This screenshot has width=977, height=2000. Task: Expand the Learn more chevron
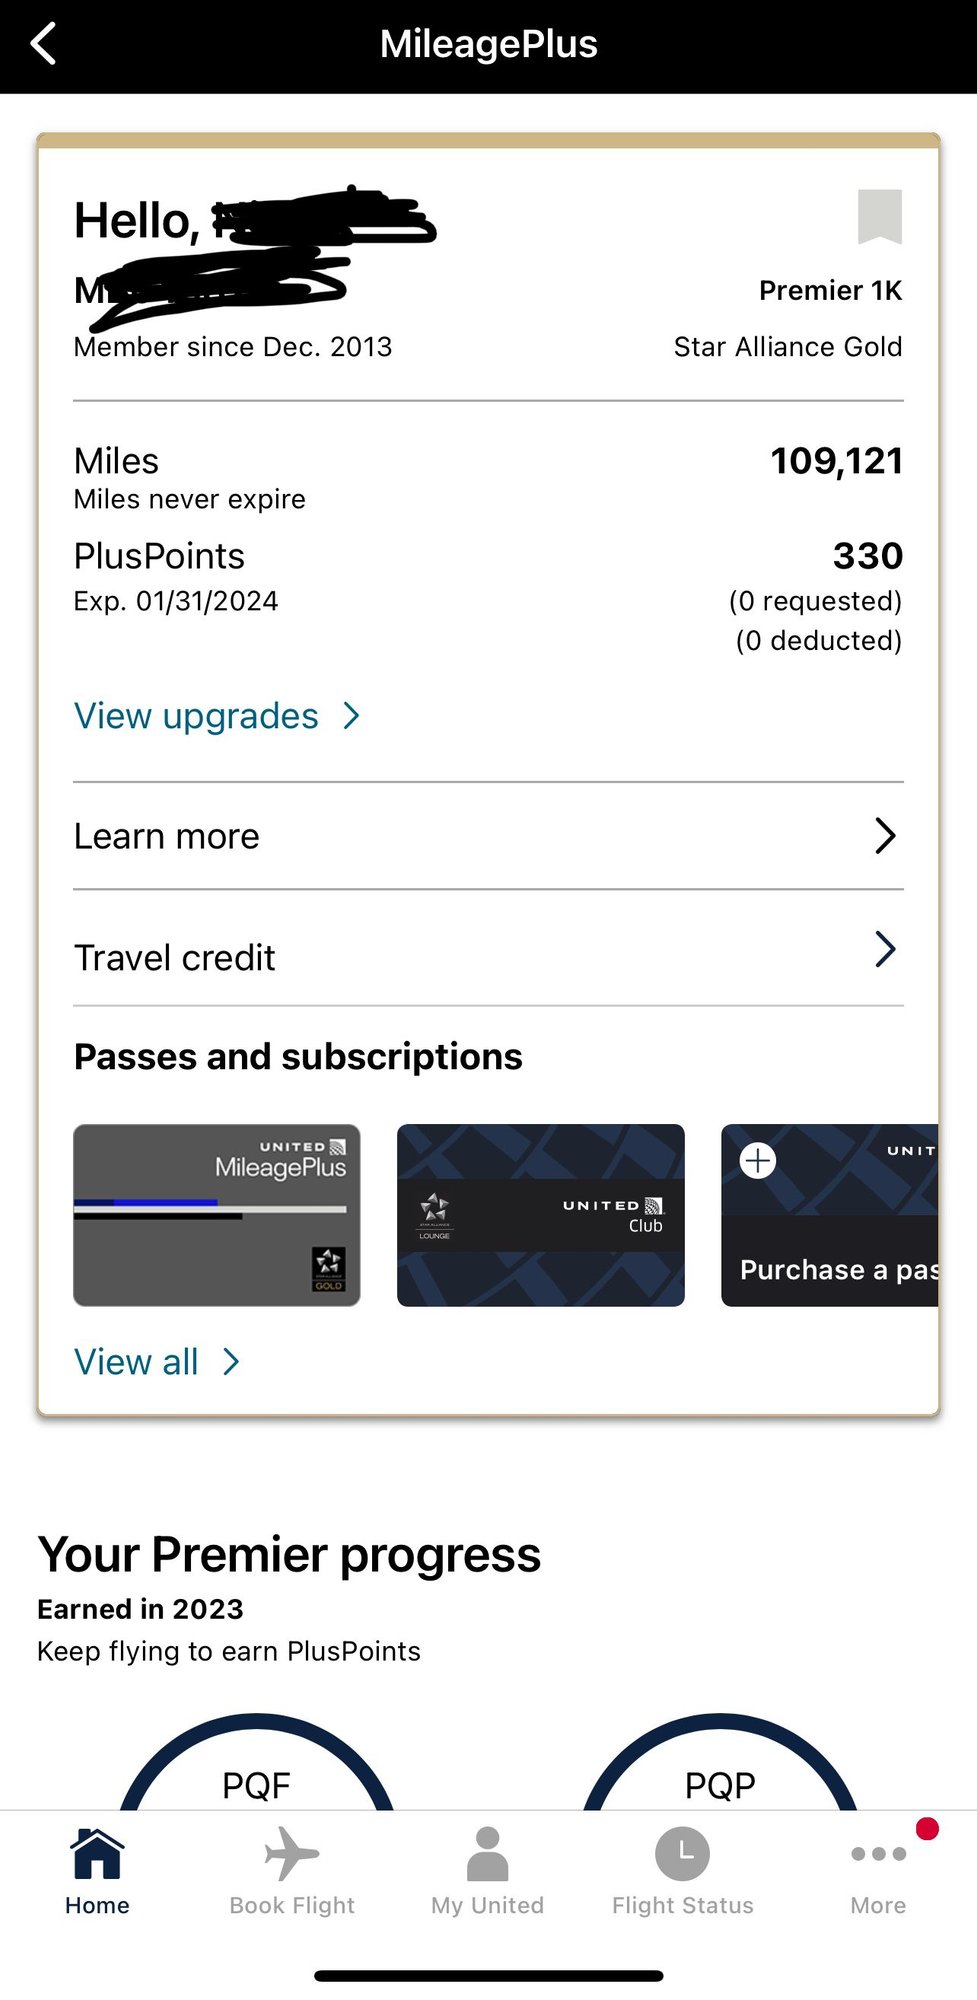click(x=885, y=836)
